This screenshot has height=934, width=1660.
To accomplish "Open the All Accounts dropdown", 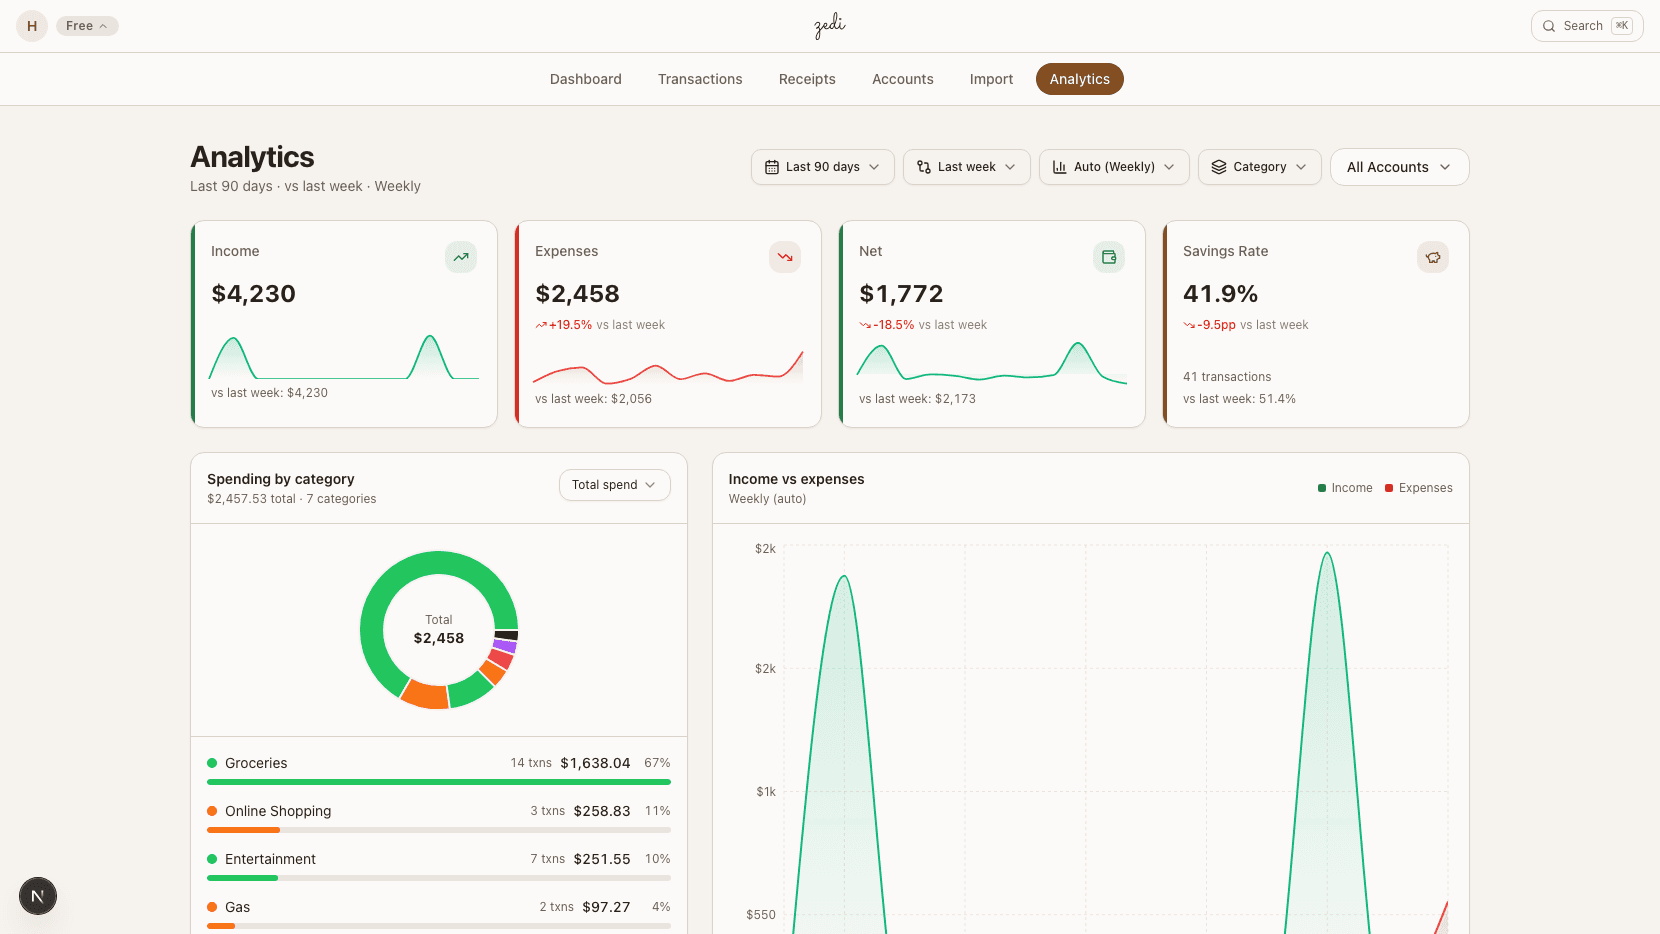I will coord(1400,167).
